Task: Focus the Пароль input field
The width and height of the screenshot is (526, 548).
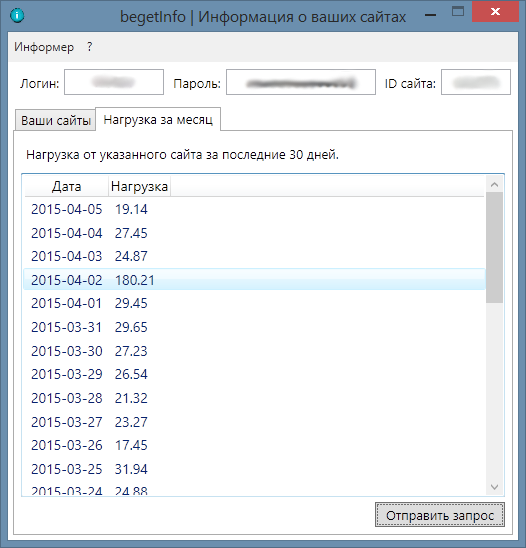Action: pyautogui.click(x=301, y=82)
